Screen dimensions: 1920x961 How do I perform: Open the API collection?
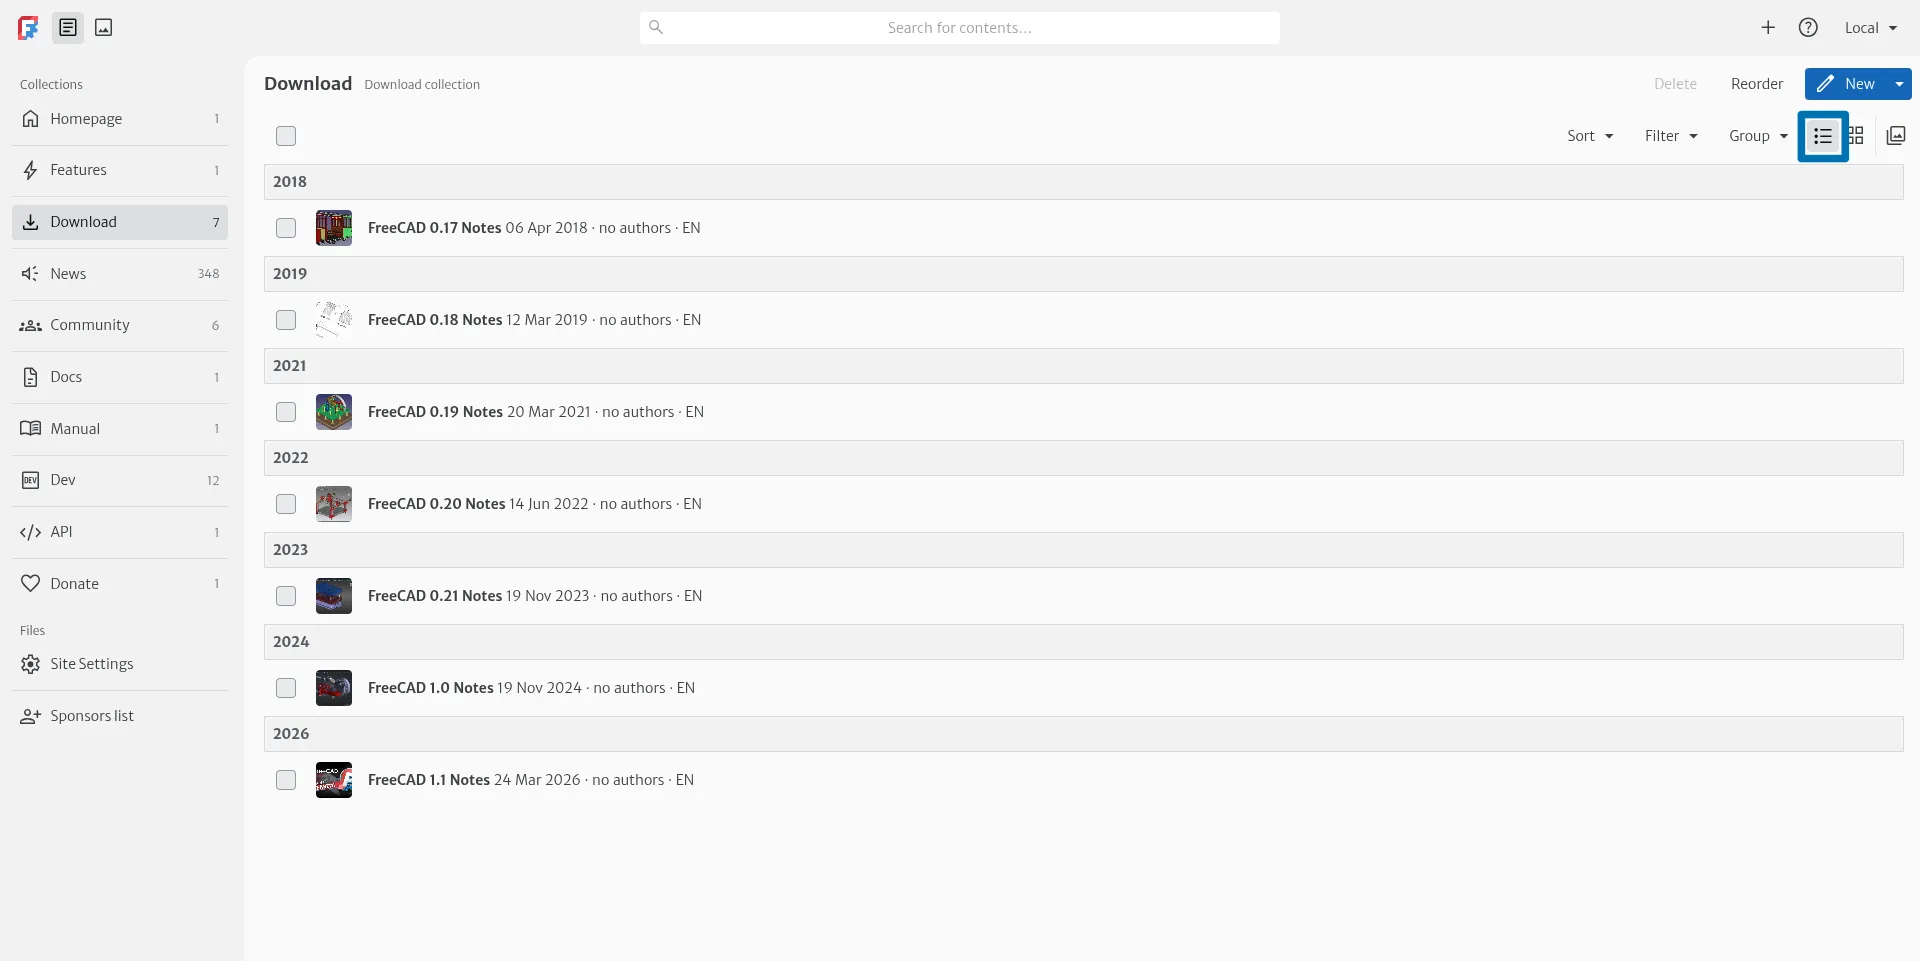tap(120, 532)
